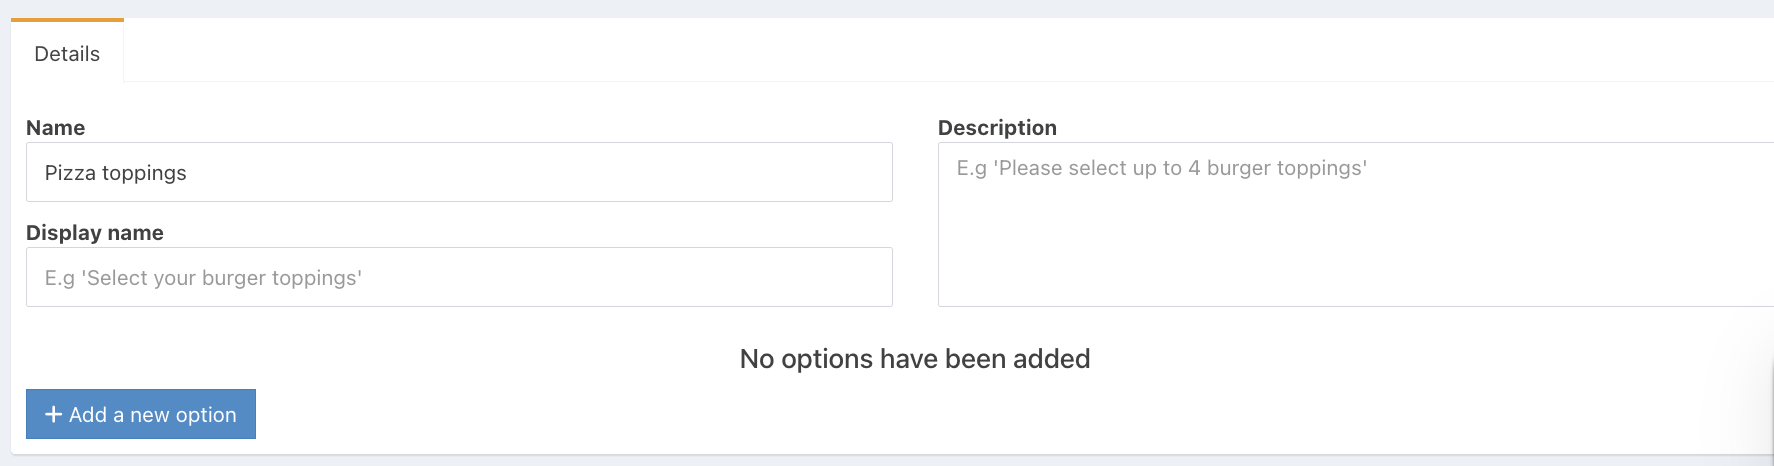Click the Display name label
Viewport: 1774px width, 466px height.
click(95, 233)
